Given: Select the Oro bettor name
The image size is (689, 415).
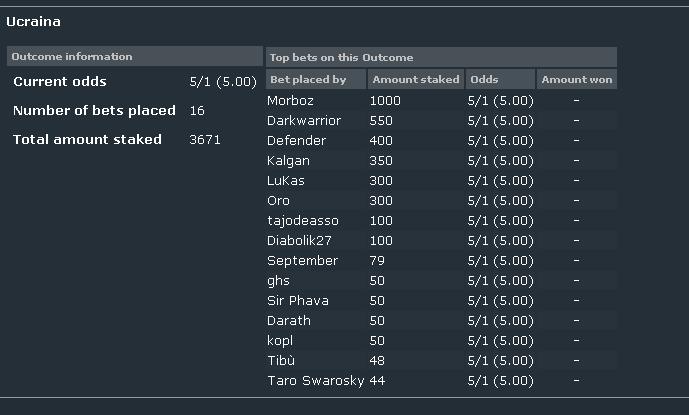Looking at the screenshot, I should pyautogui.click(x=278, y=201).
